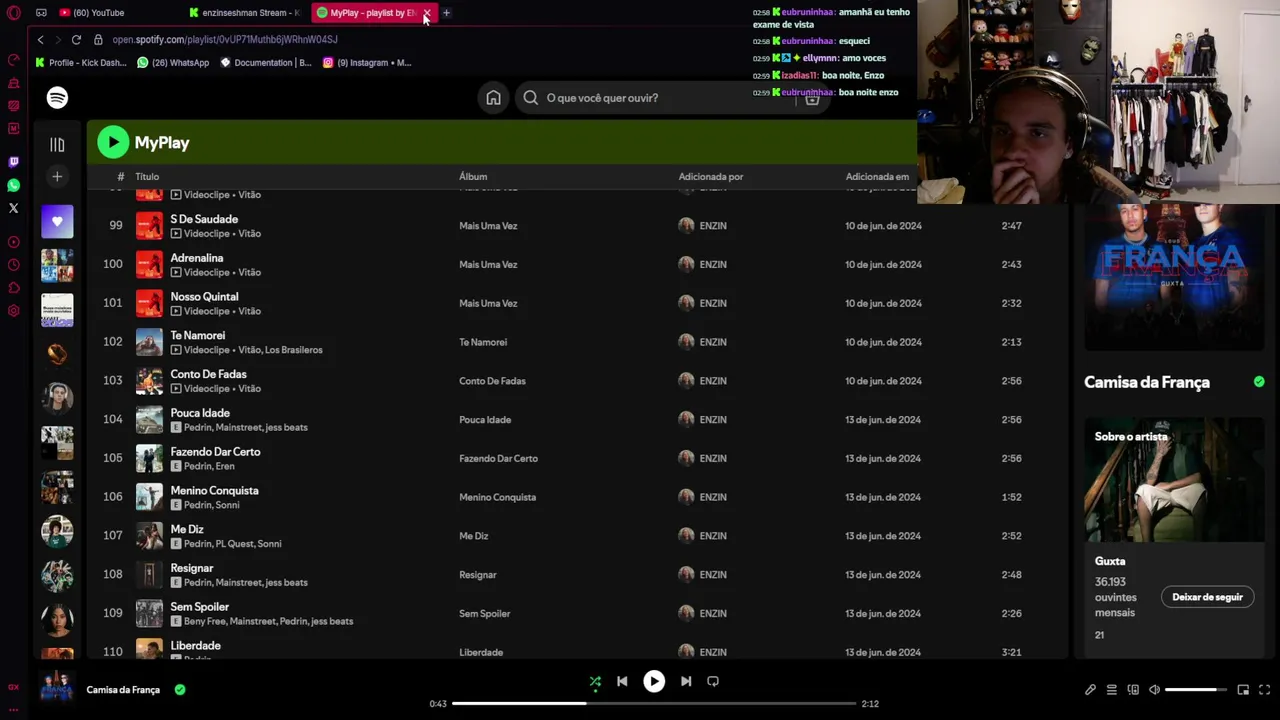Open the miniplayer

pos(1243,690)
